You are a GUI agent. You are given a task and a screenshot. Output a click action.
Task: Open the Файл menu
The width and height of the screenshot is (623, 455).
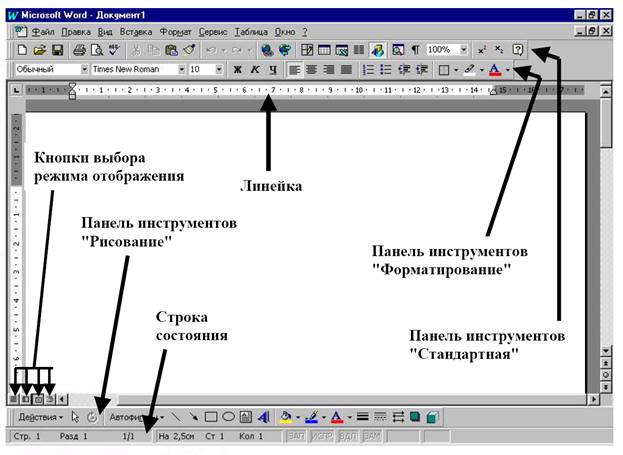tap(42, 32)
